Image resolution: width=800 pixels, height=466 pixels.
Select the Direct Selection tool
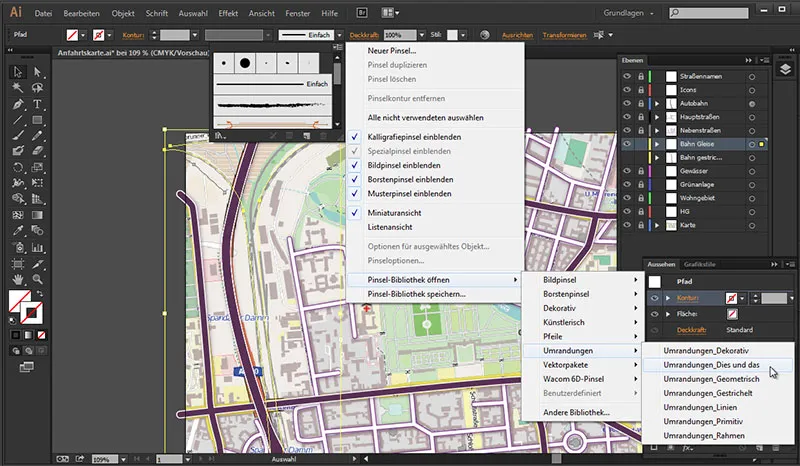click(37, 72)
